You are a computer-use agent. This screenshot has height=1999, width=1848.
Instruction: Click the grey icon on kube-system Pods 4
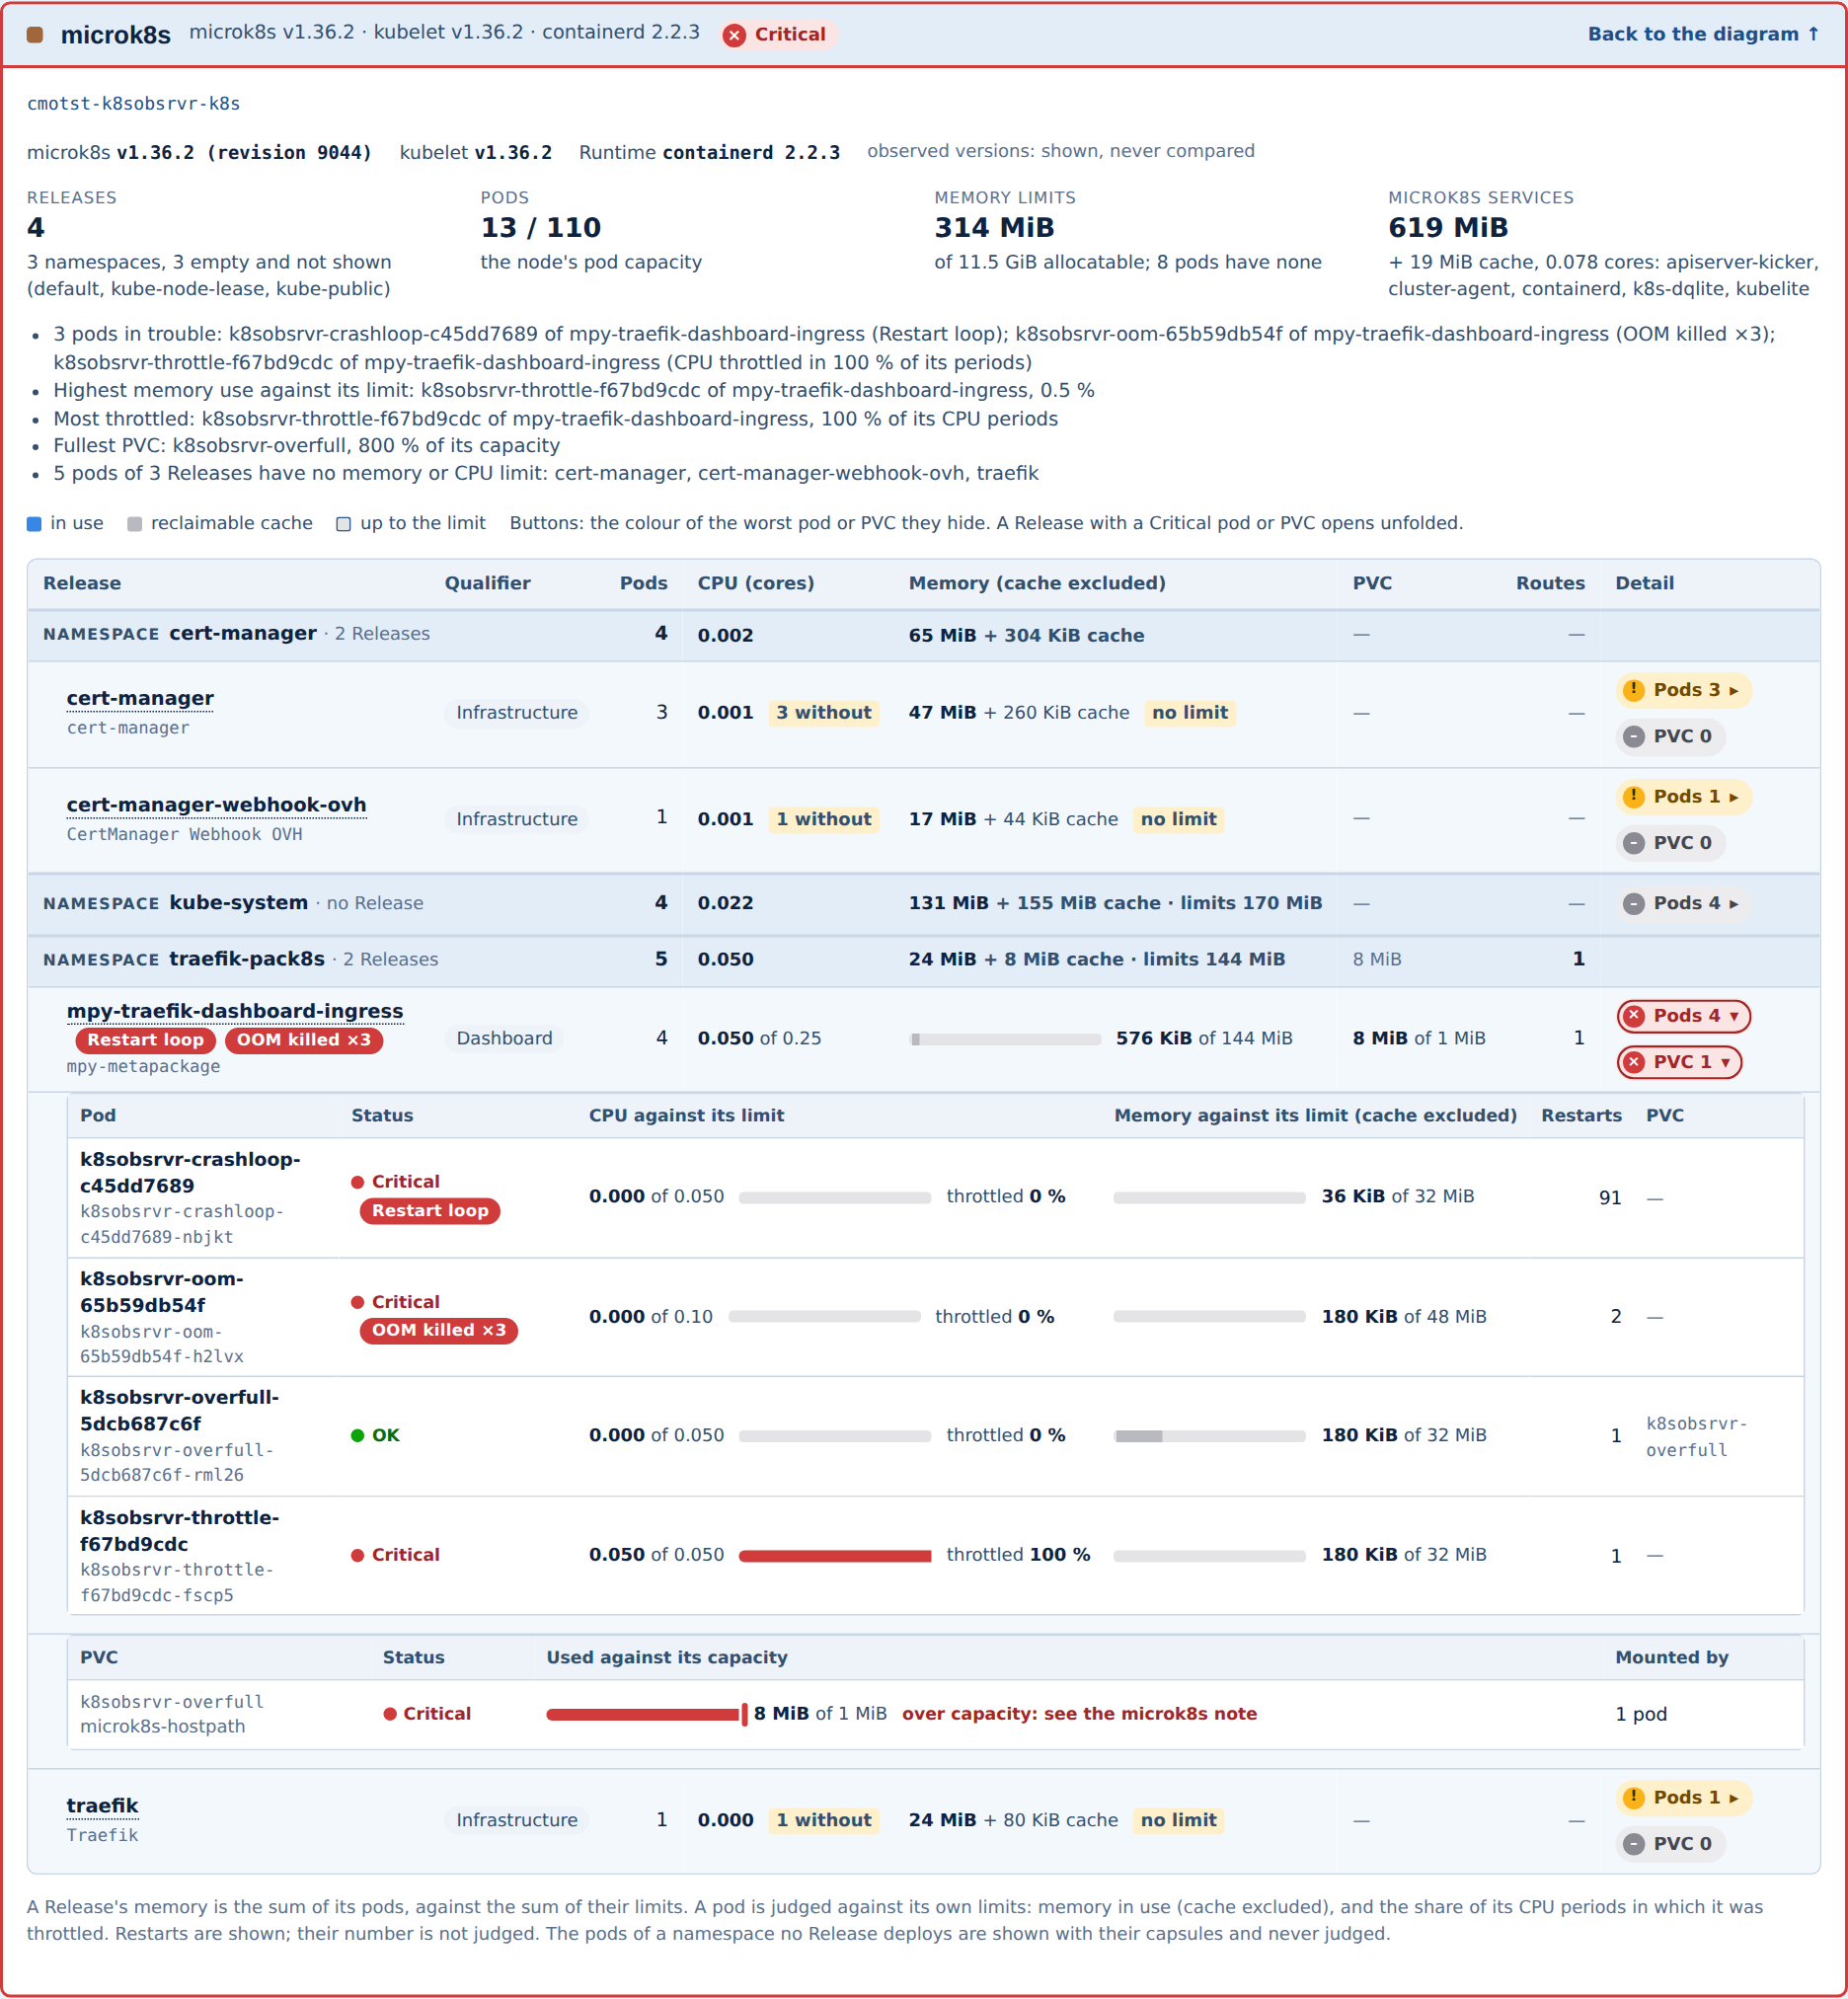[x=1633, y=903]
